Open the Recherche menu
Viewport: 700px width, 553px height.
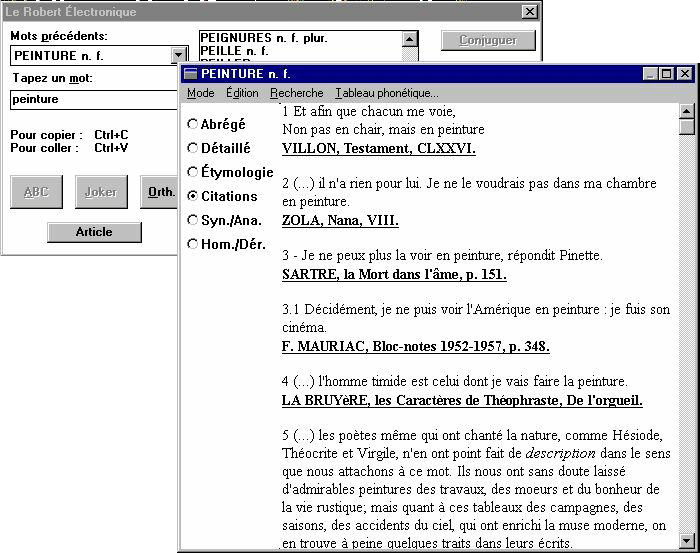[296, 93]
